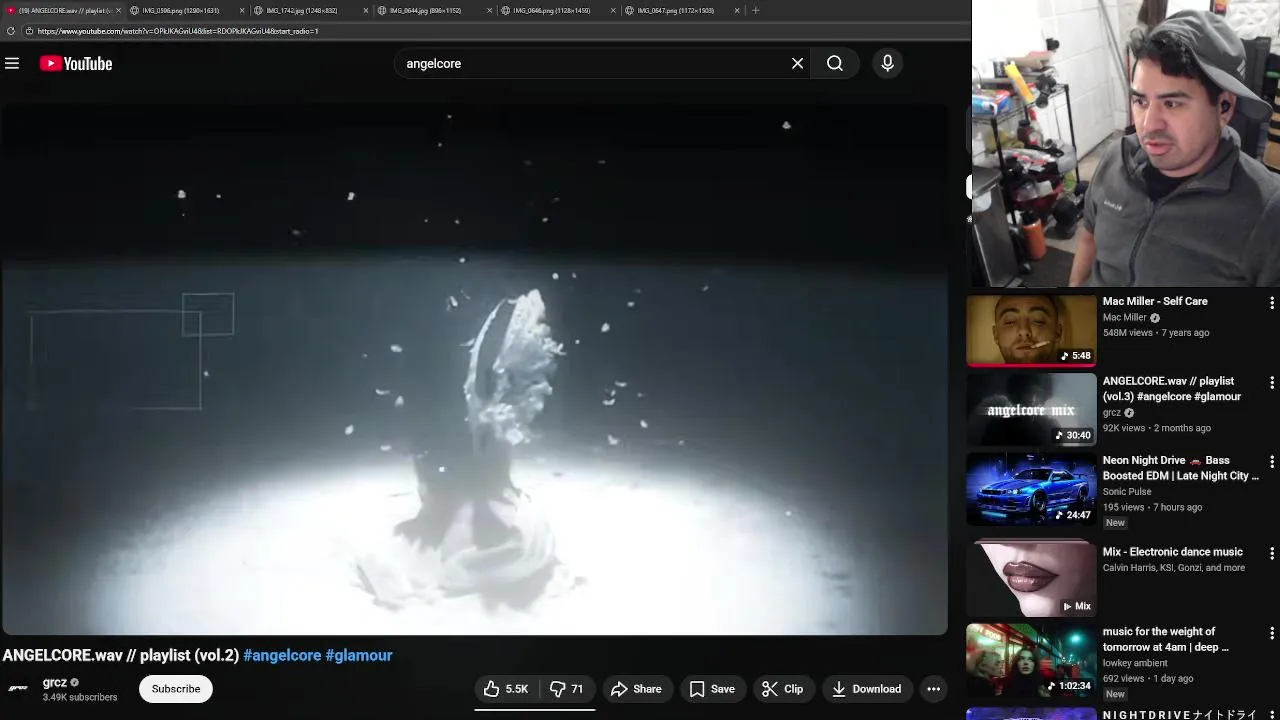Click lowkey ambient channel name
Screen dimensions: 1280x720
(x=1135, y=663)
